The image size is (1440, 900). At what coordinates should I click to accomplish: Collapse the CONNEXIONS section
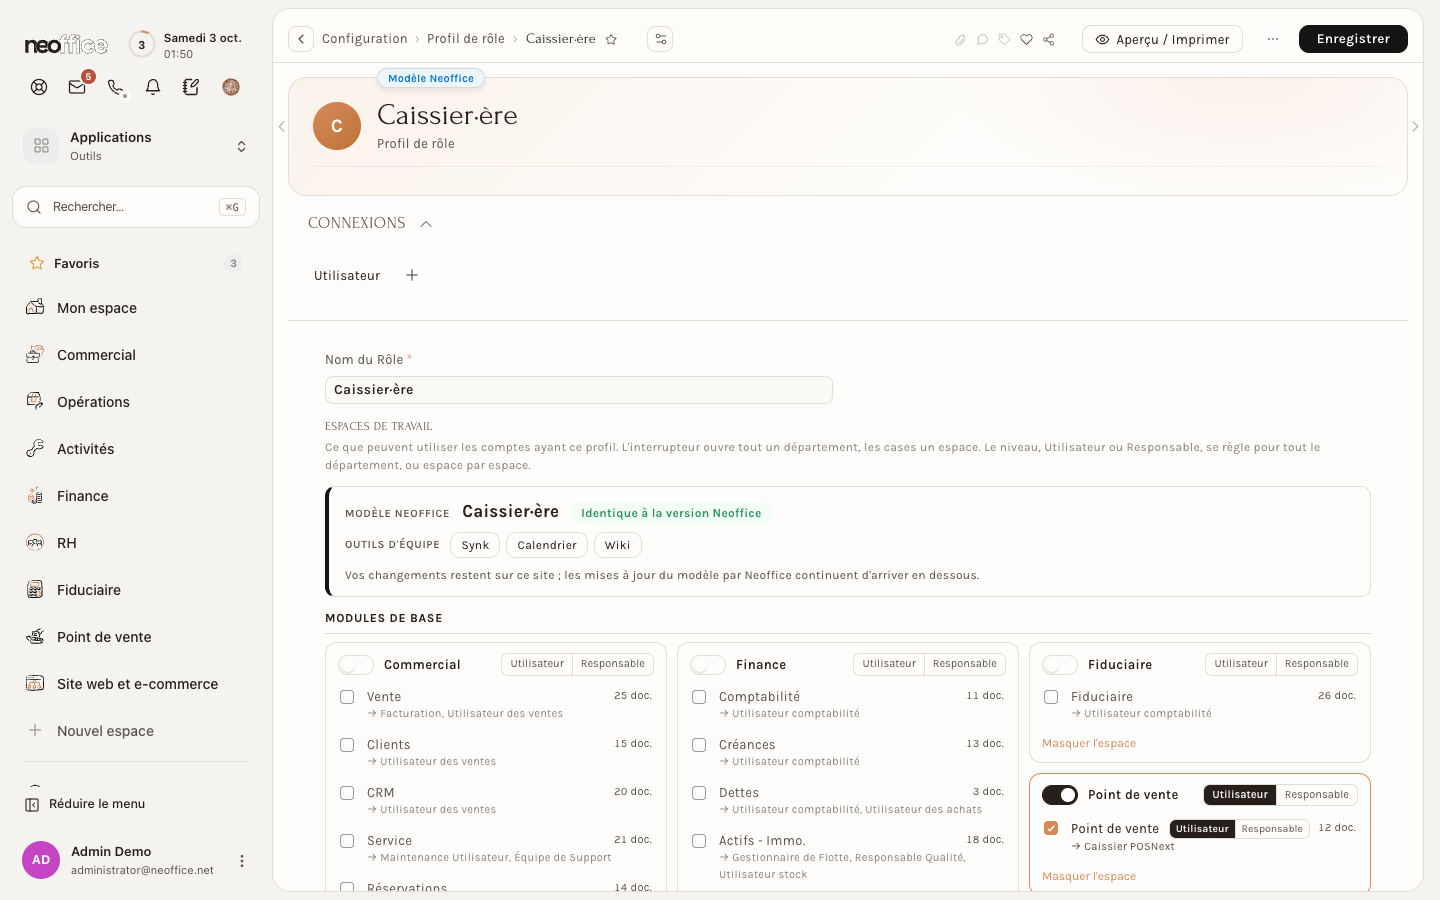click(426, 224)
